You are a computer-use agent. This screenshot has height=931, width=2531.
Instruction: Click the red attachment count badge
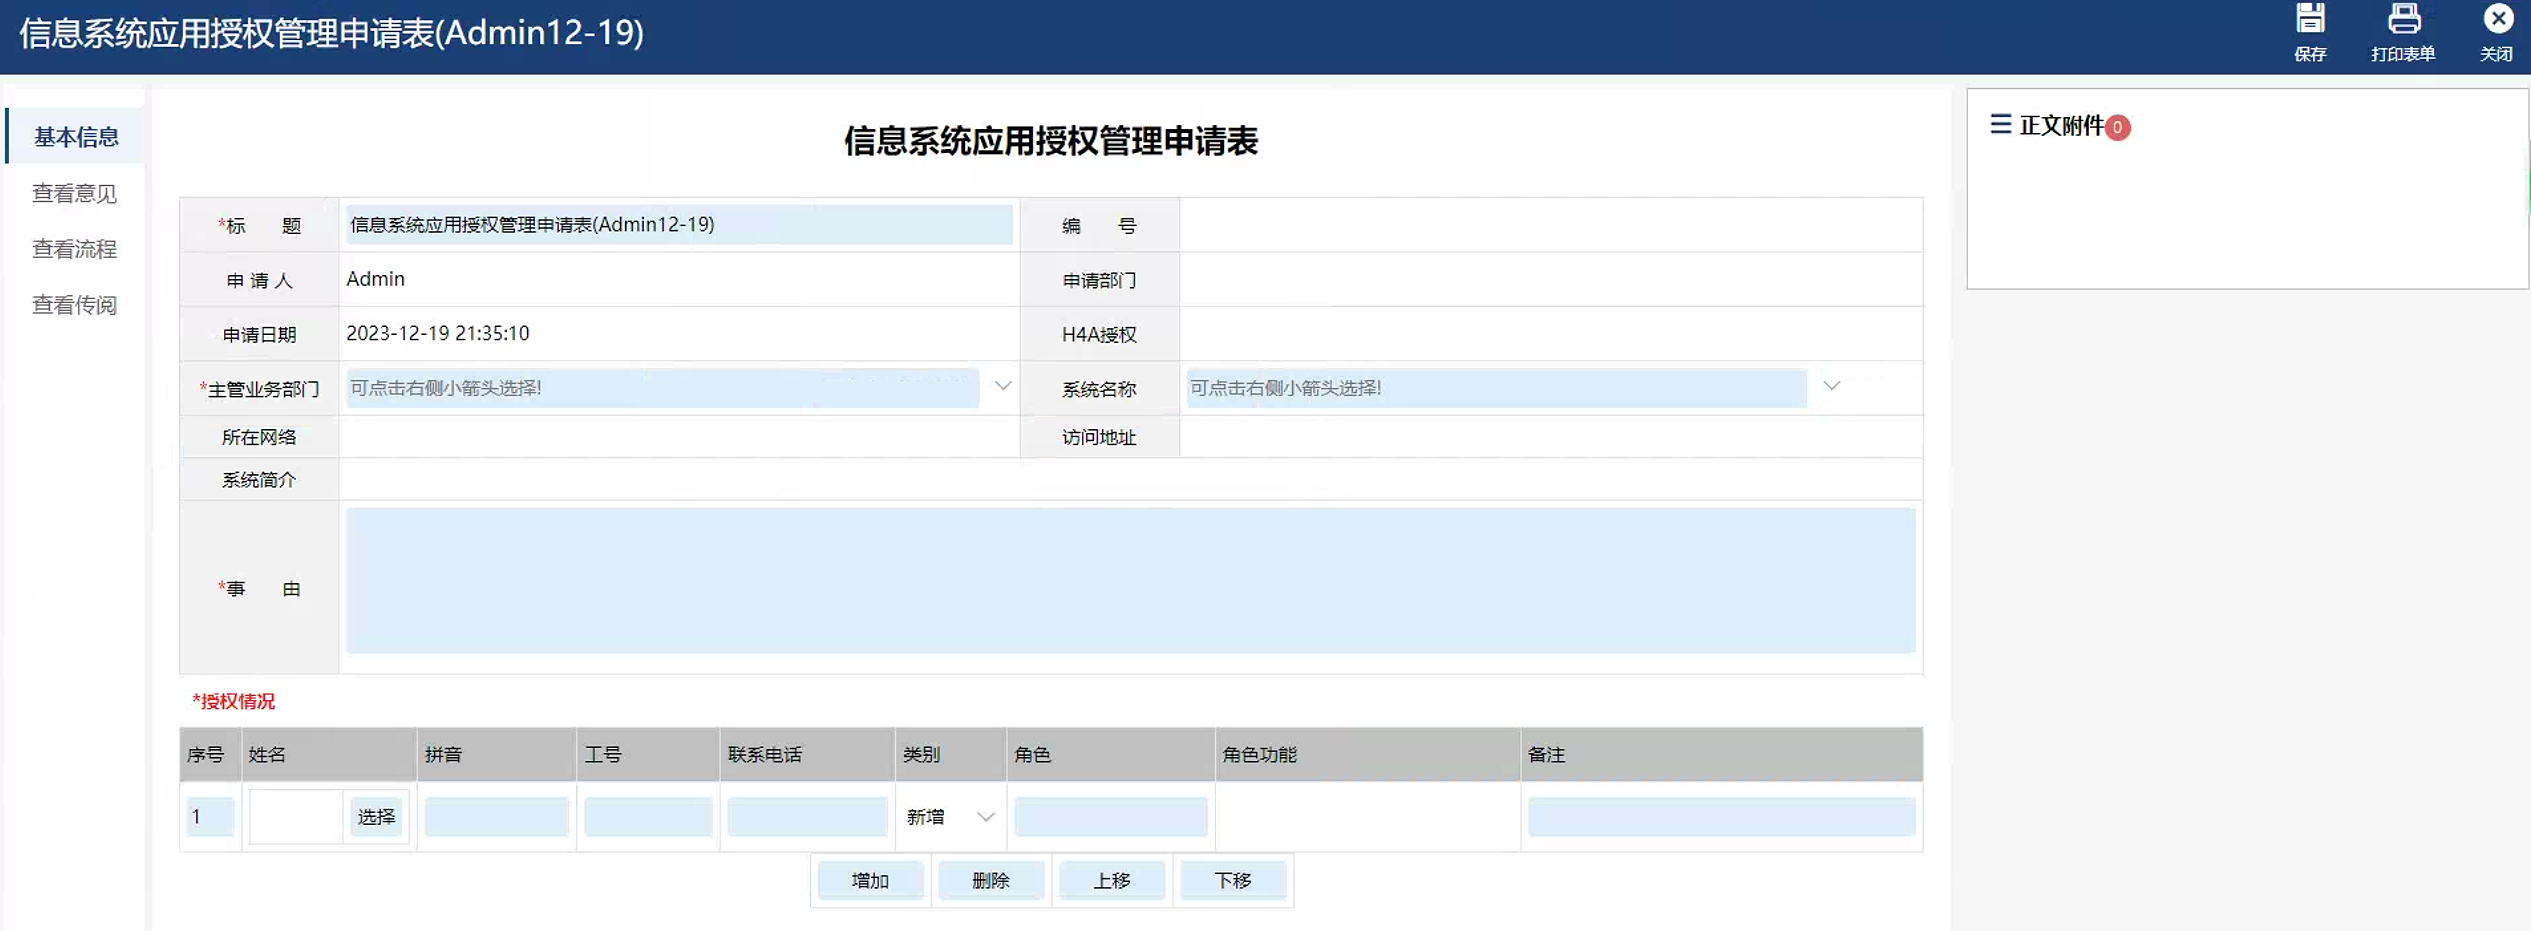point(2118,127)
